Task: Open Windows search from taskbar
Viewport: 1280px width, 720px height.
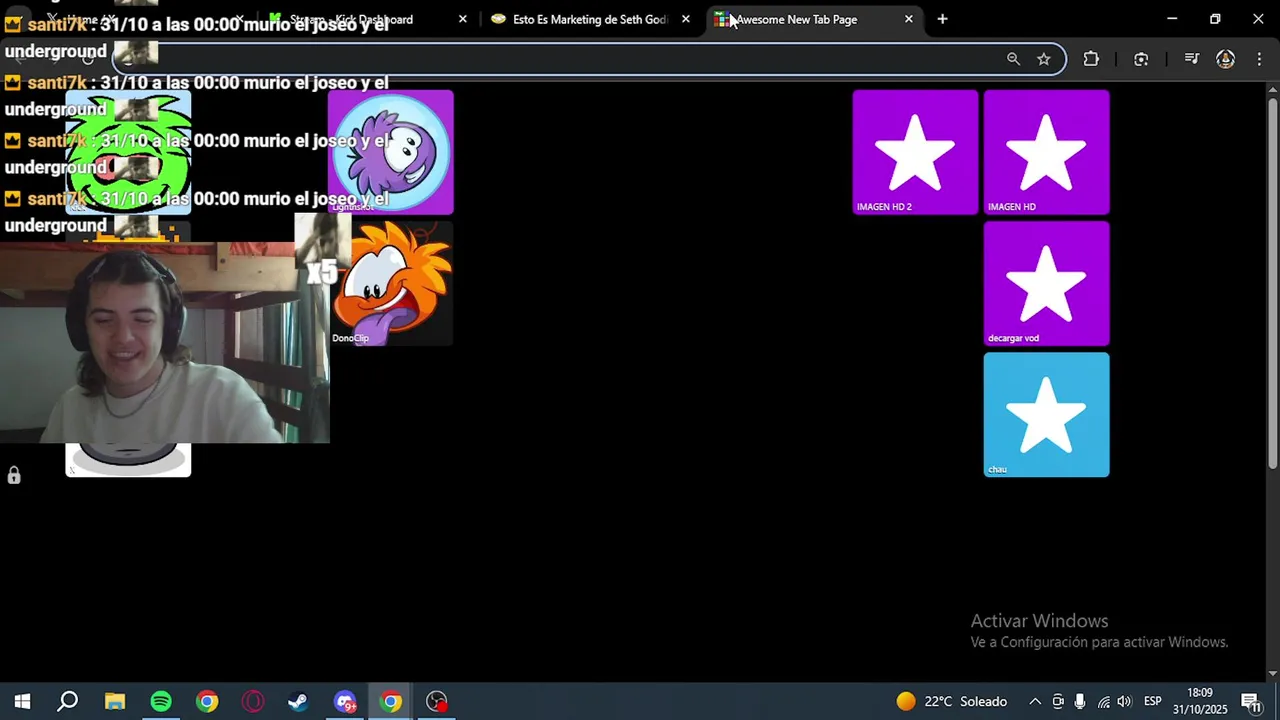Action: tap(67, 701)
